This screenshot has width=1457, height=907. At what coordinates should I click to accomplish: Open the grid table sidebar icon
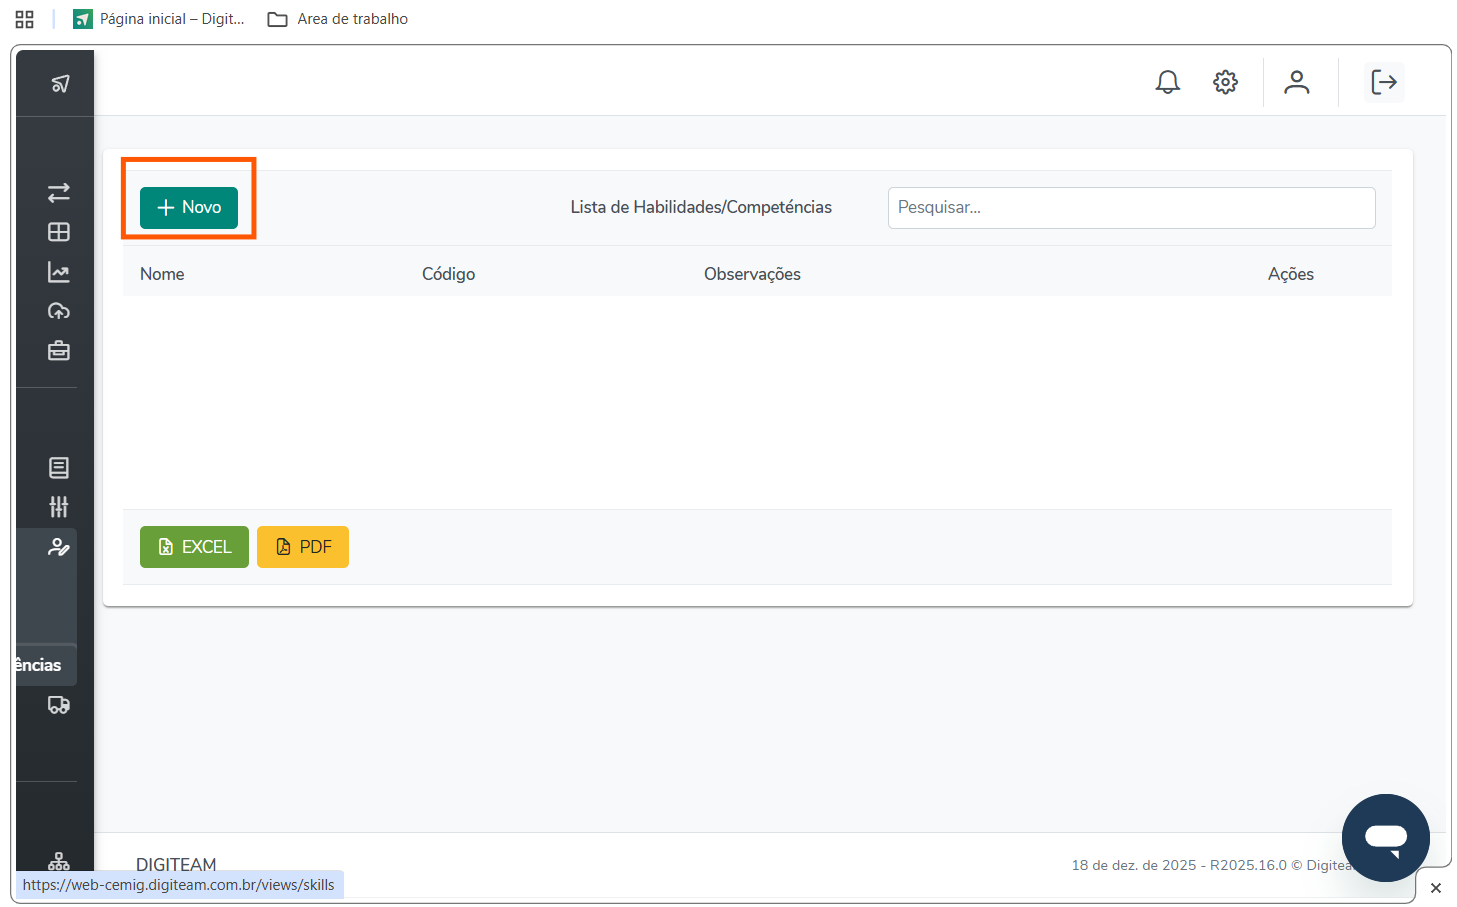(x=59, y=232)
